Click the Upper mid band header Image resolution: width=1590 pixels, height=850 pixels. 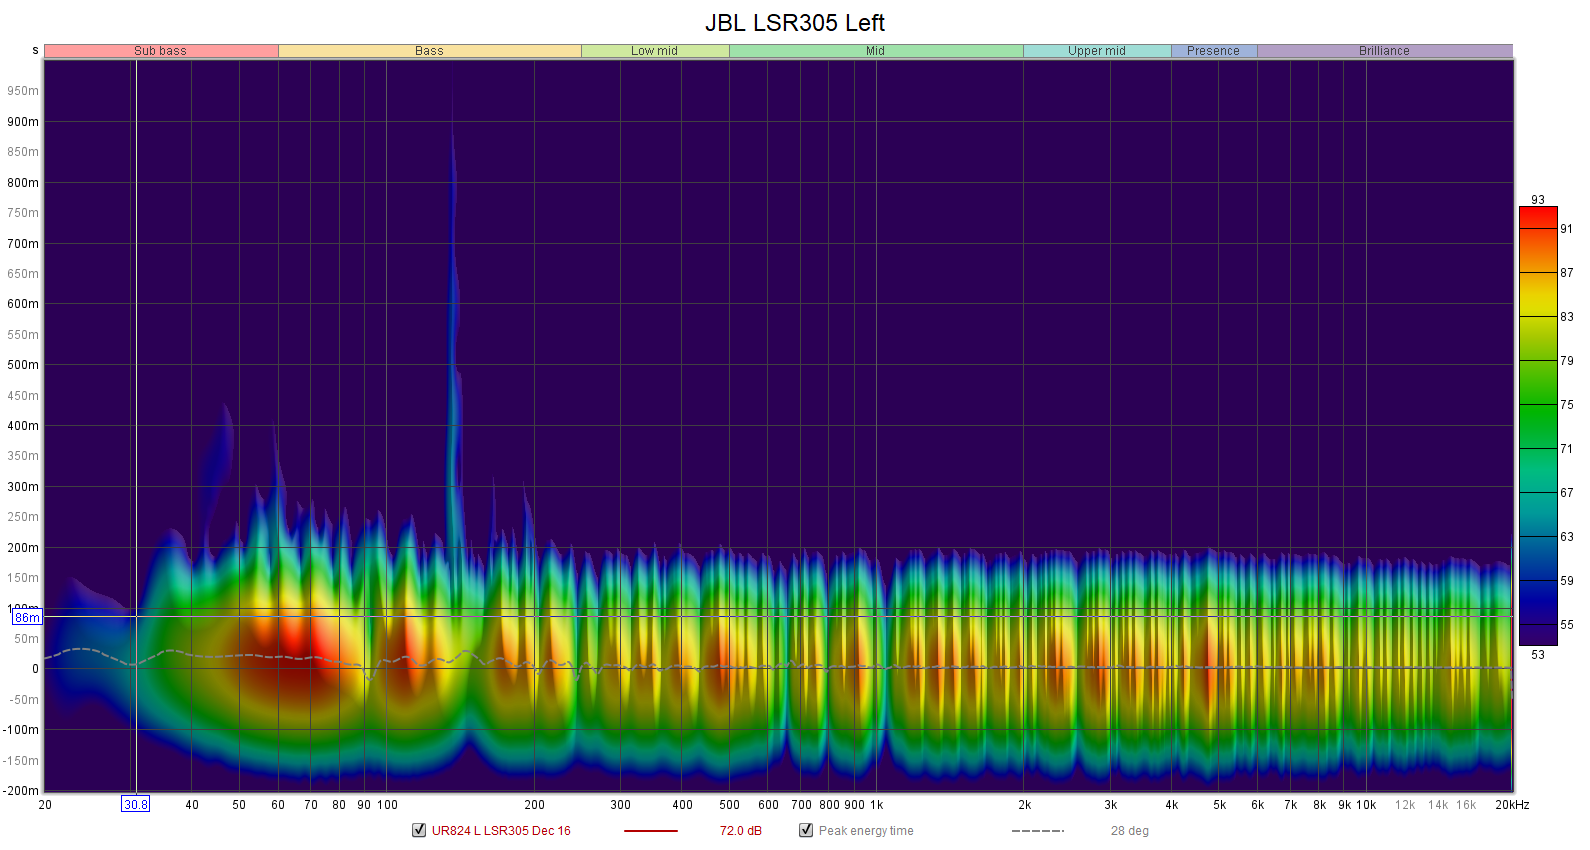pyautogui.click(x=1096, y=51)
